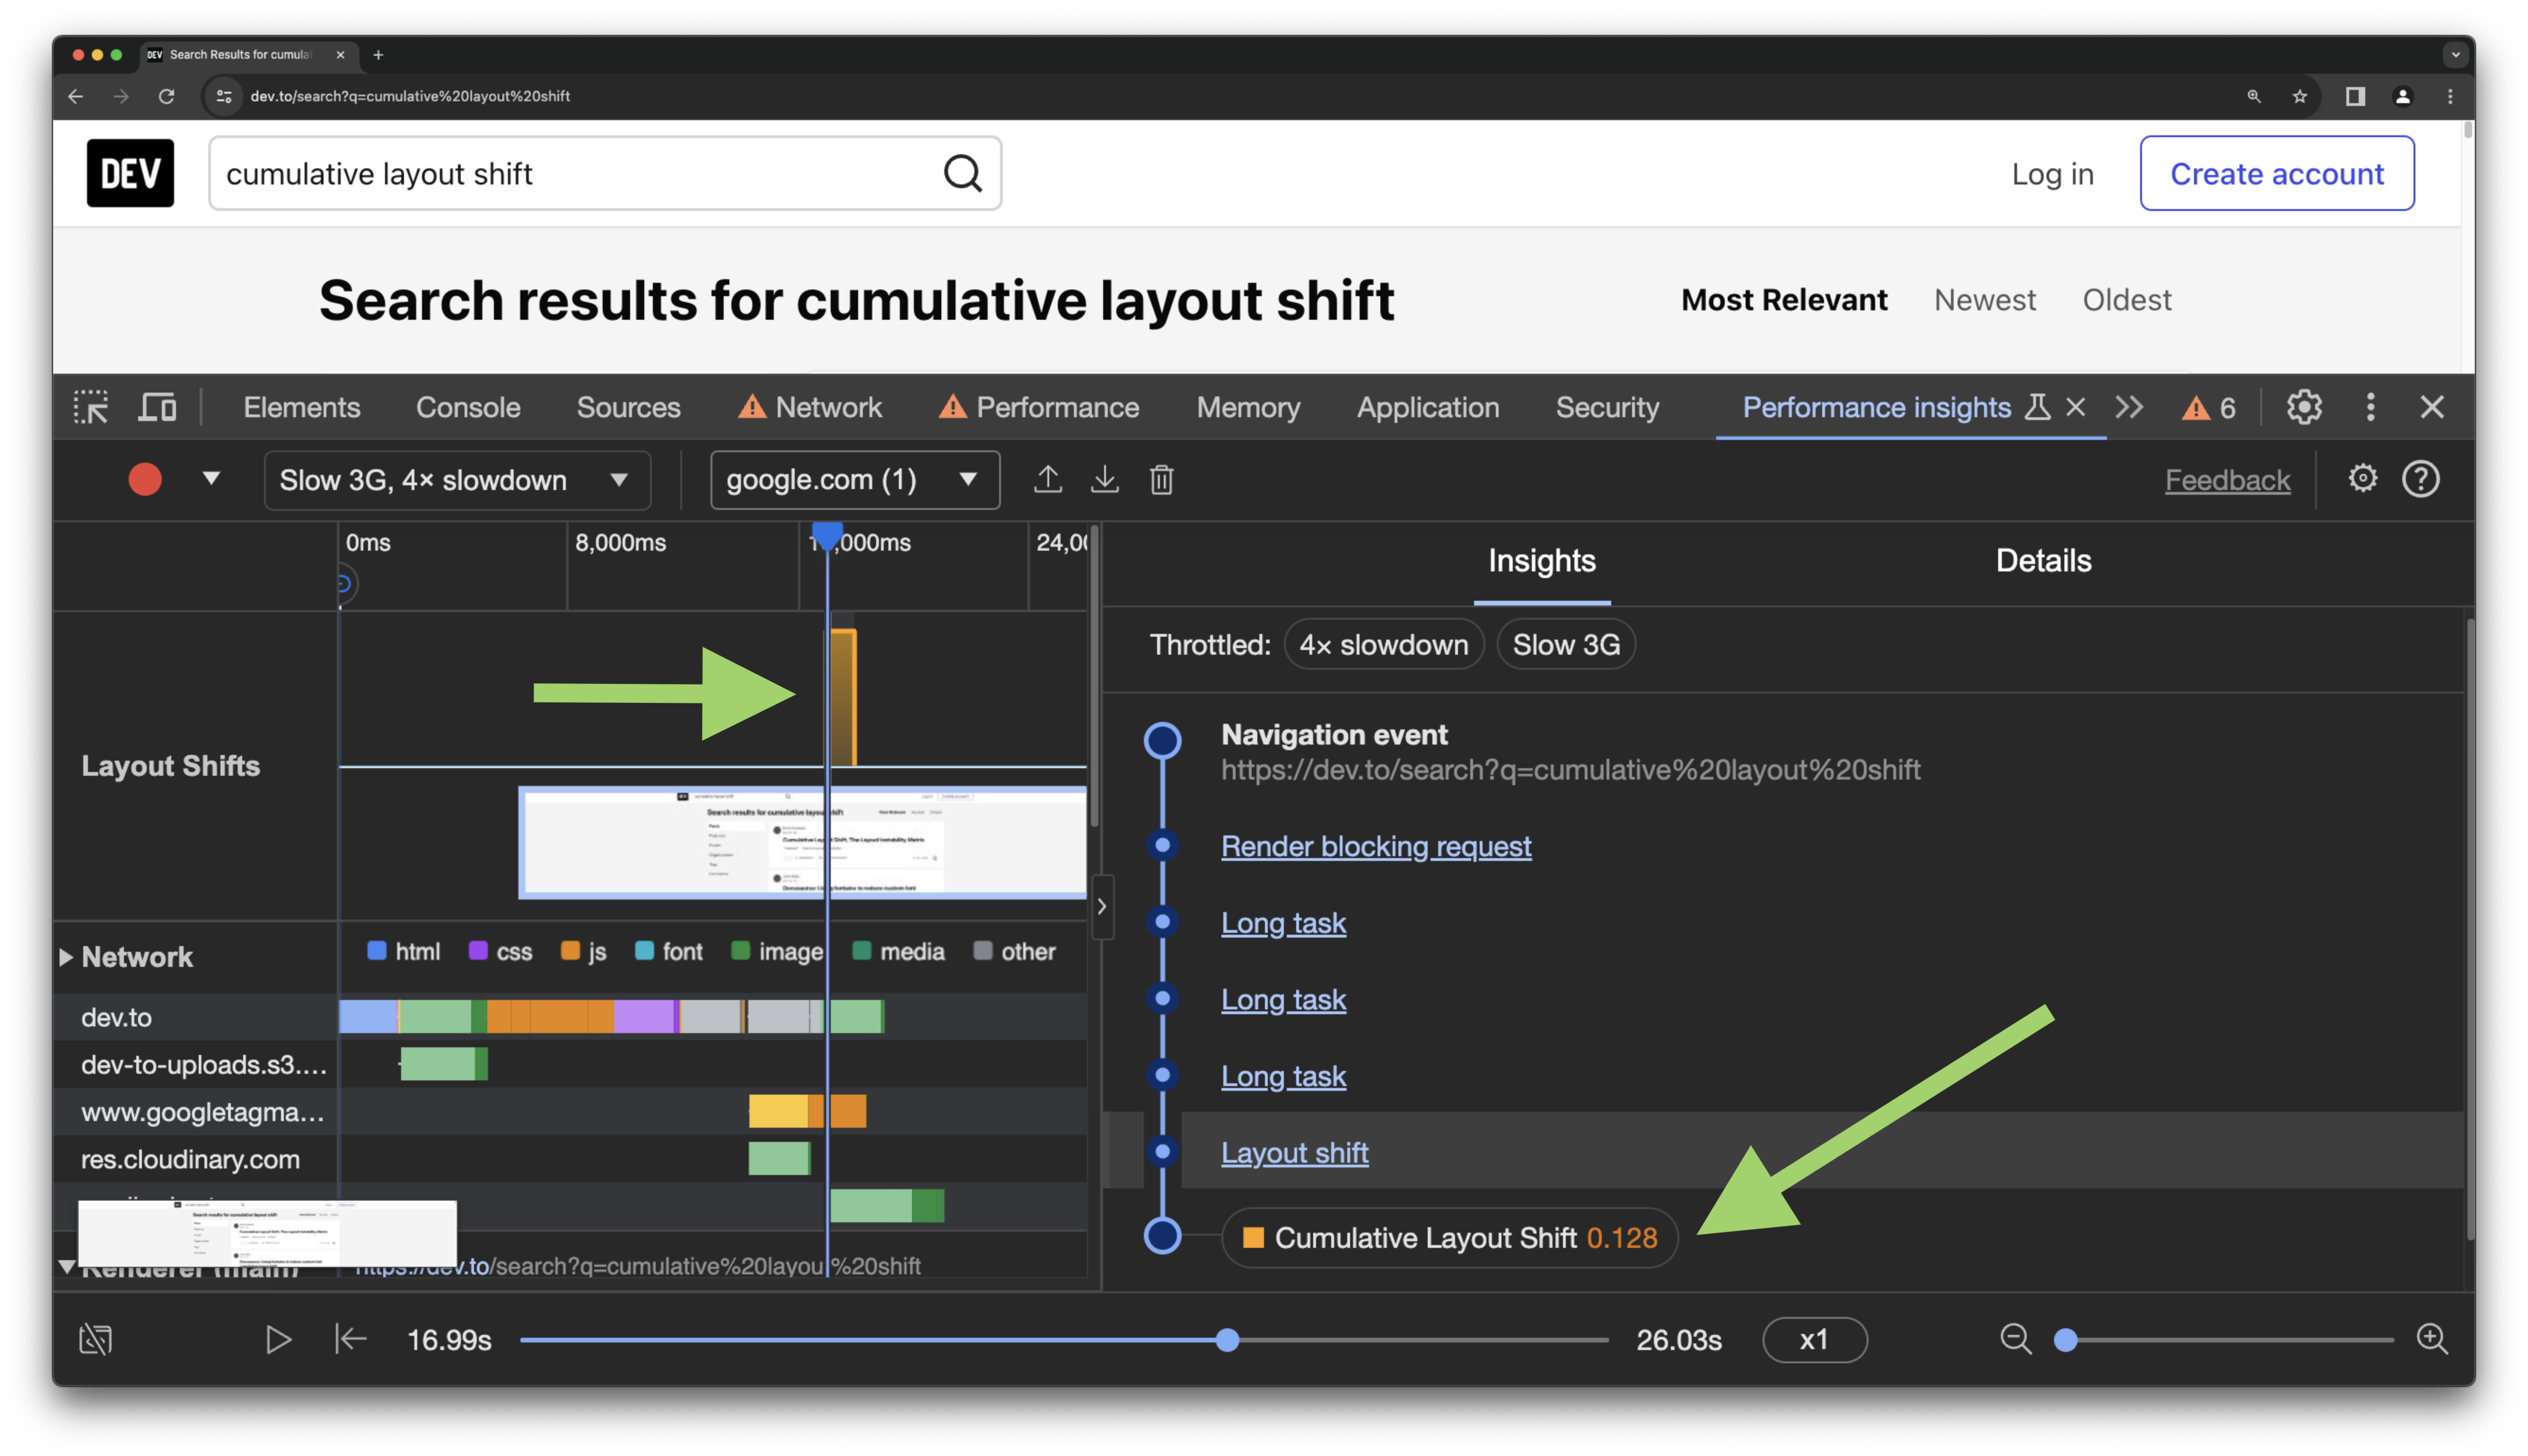Select the Slow 3G throttle toggle
This screenshot has height=1456, width=2528.
[1564, 644]
